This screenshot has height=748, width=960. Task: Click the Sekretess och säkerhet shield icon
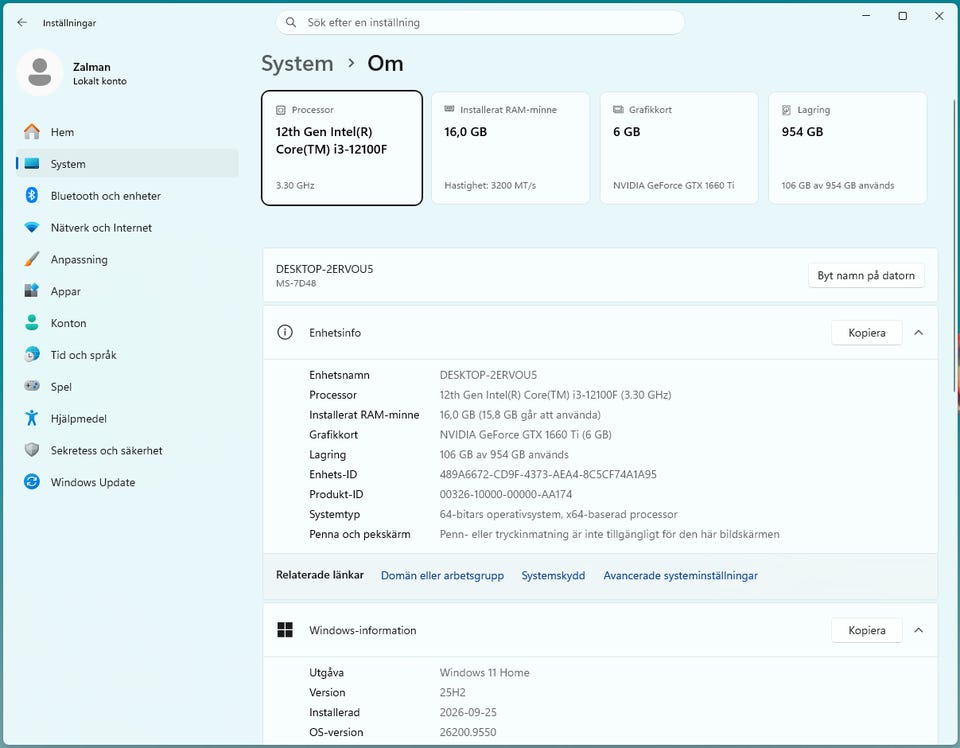pyautogui.click(x=32, y=450)
